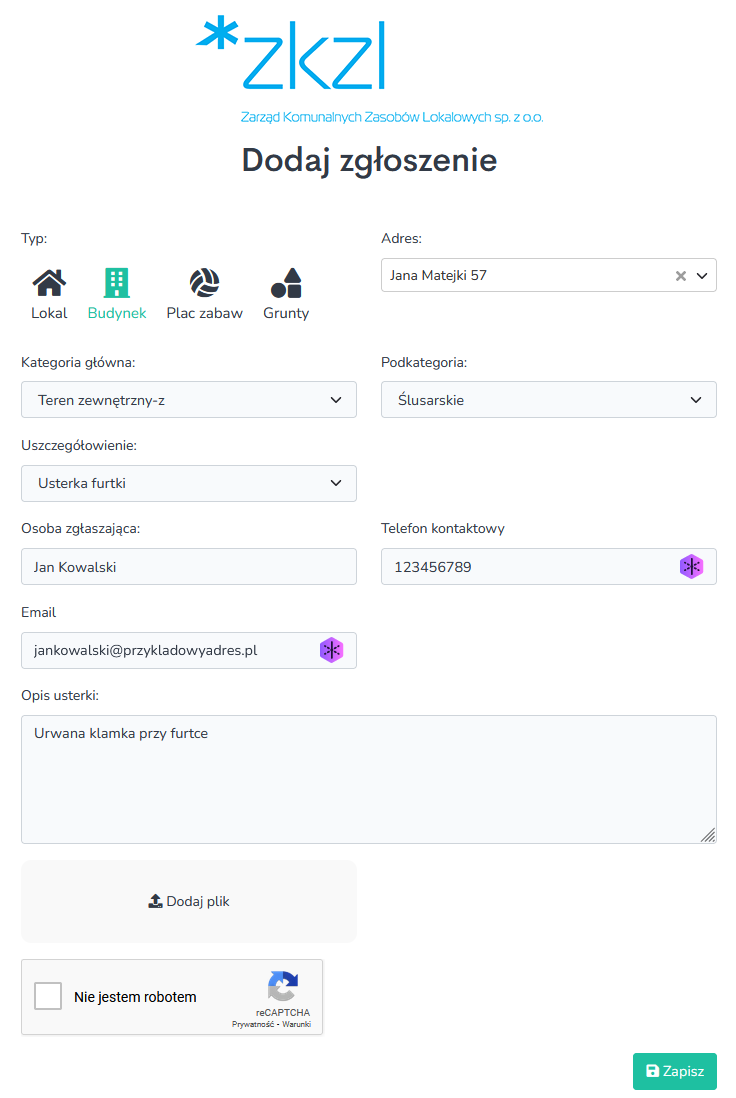Image resolution: width=736 pixels, height=1098 pixels.
Task: Open the reCAPTCHA Prywatność link
Action: [253, 1024]
